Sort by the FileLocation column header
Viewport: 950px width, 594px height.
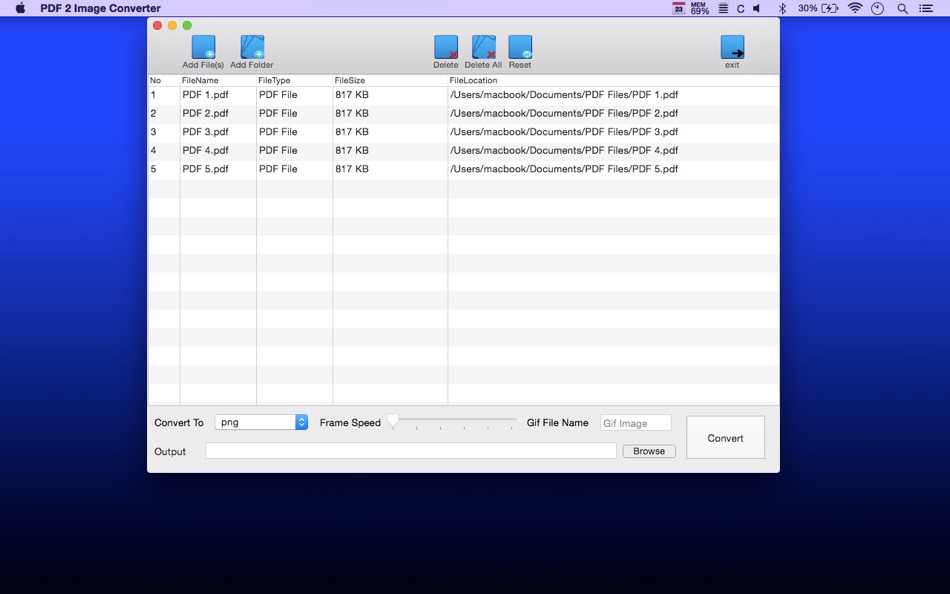pyautogui.click(x=473, y=80)
